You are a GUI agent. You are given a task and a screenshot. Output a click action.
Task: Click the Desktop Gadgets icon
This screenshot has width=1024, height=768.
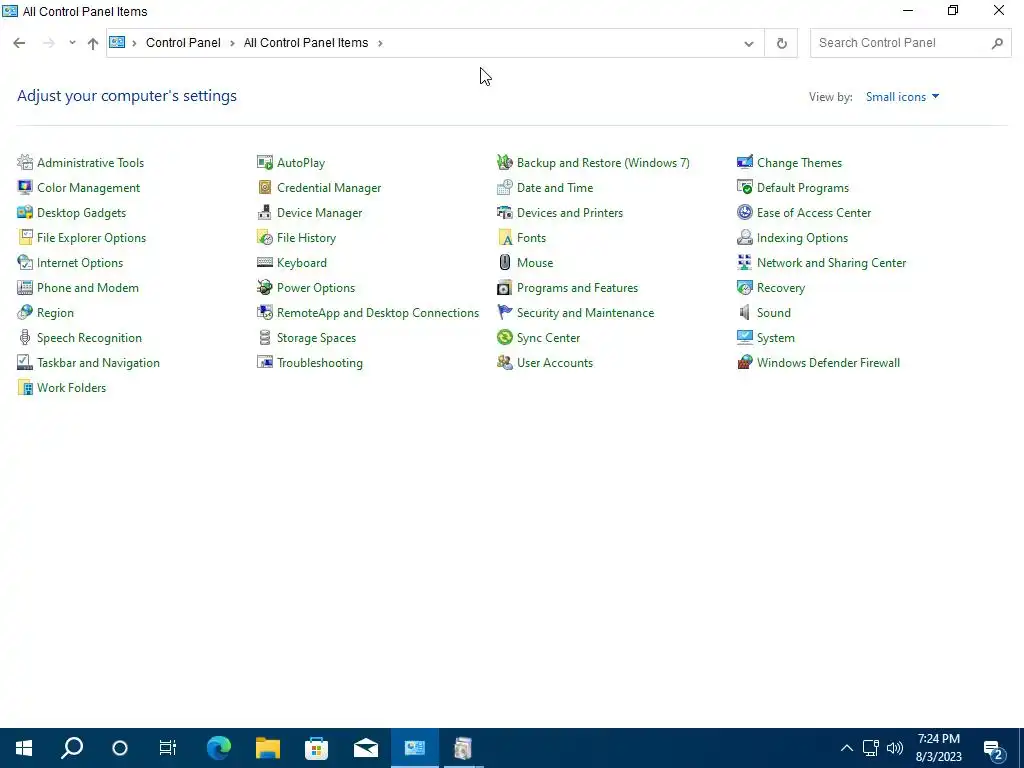point(25,212)
